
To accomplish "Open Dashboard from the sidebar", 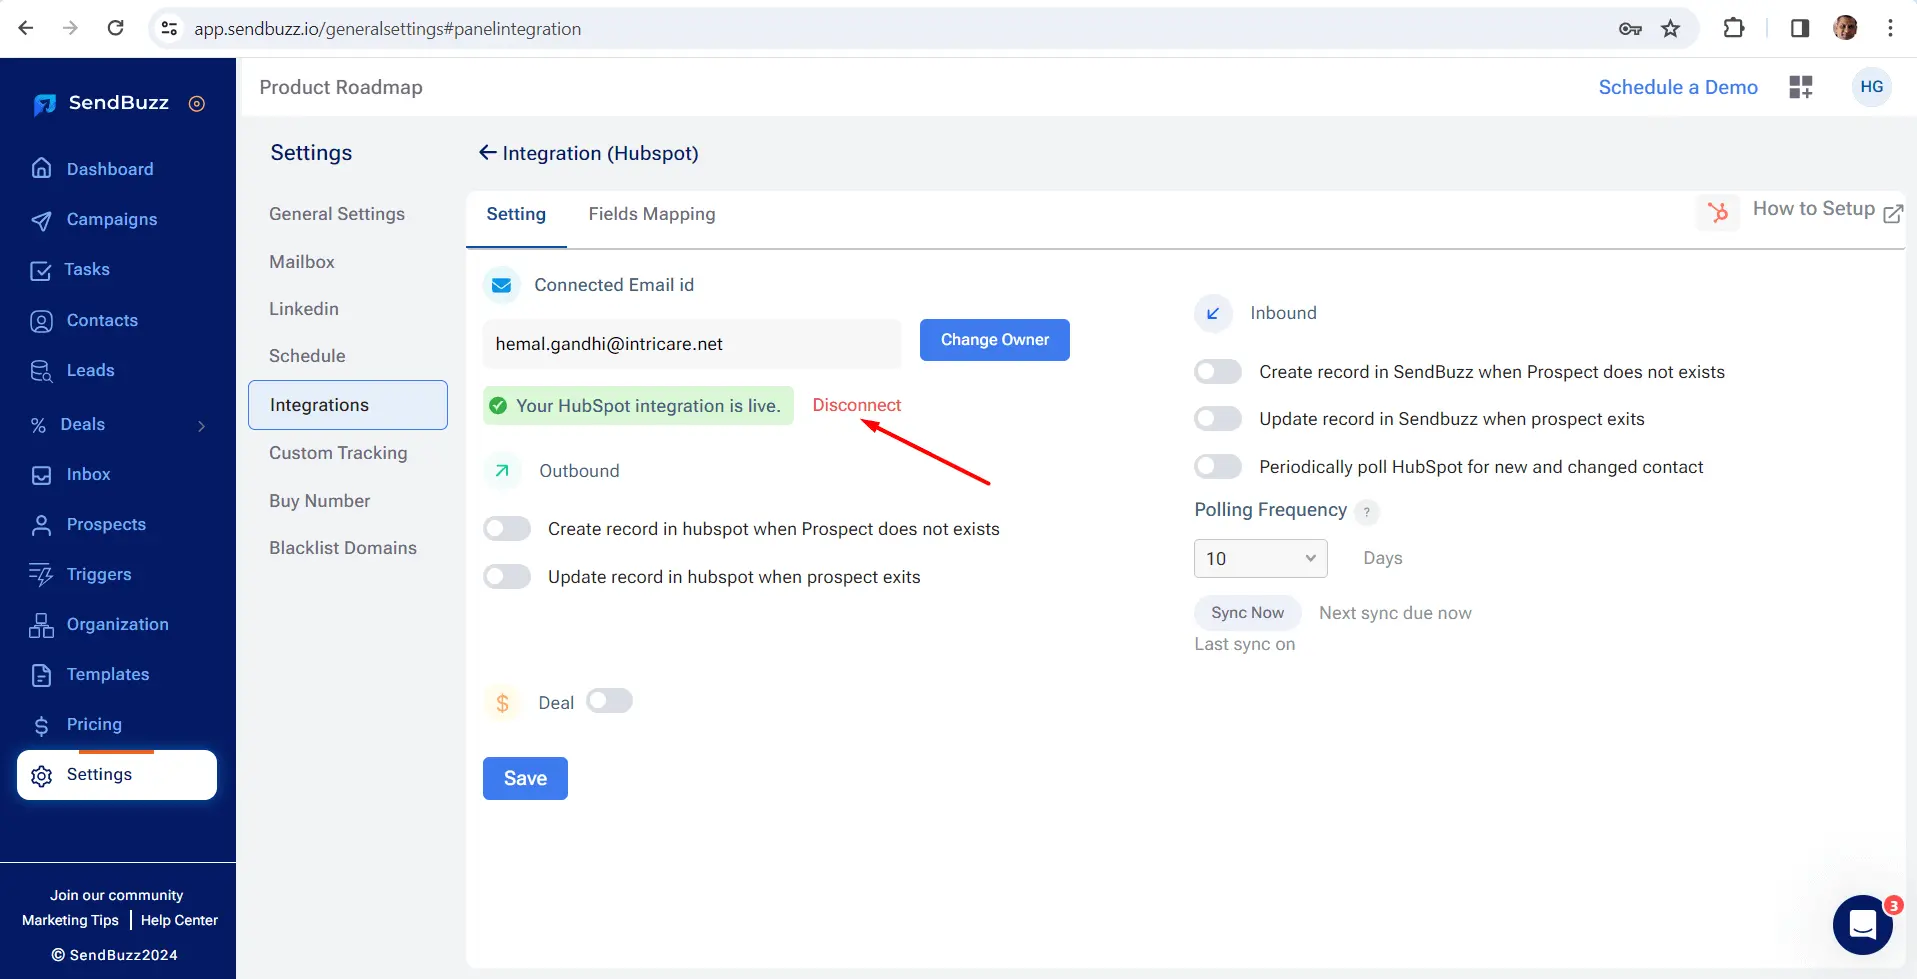I will point(110,169).
